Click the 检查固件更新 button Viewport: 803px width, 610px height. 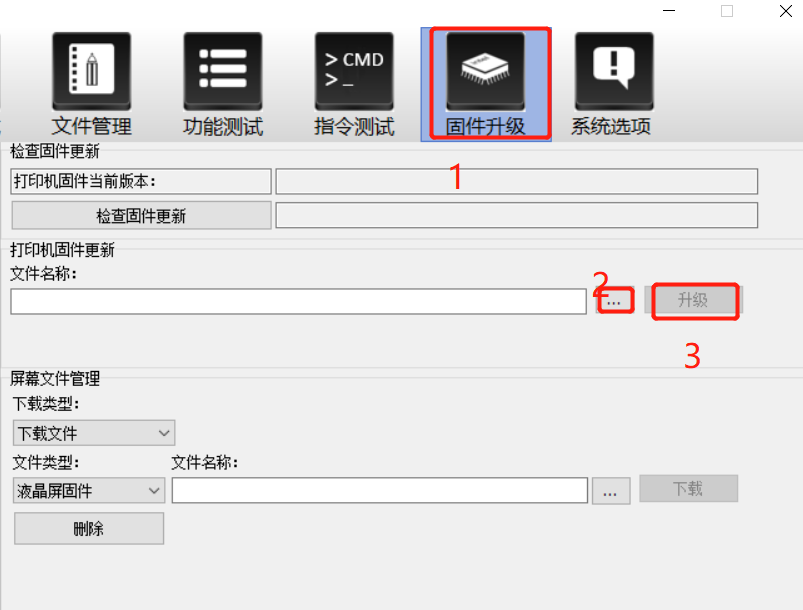click(141, 215)
